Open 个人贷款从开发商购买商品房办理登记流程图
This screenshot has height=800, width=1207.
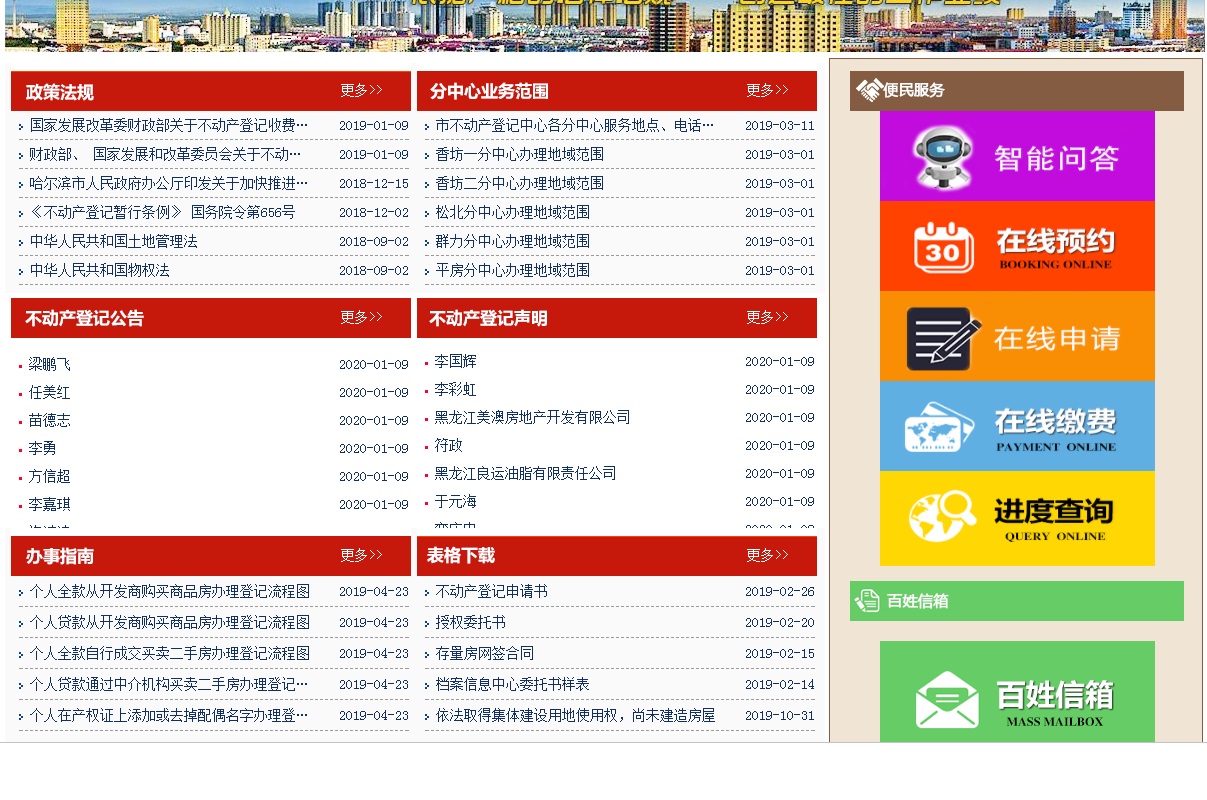[170, 623]
